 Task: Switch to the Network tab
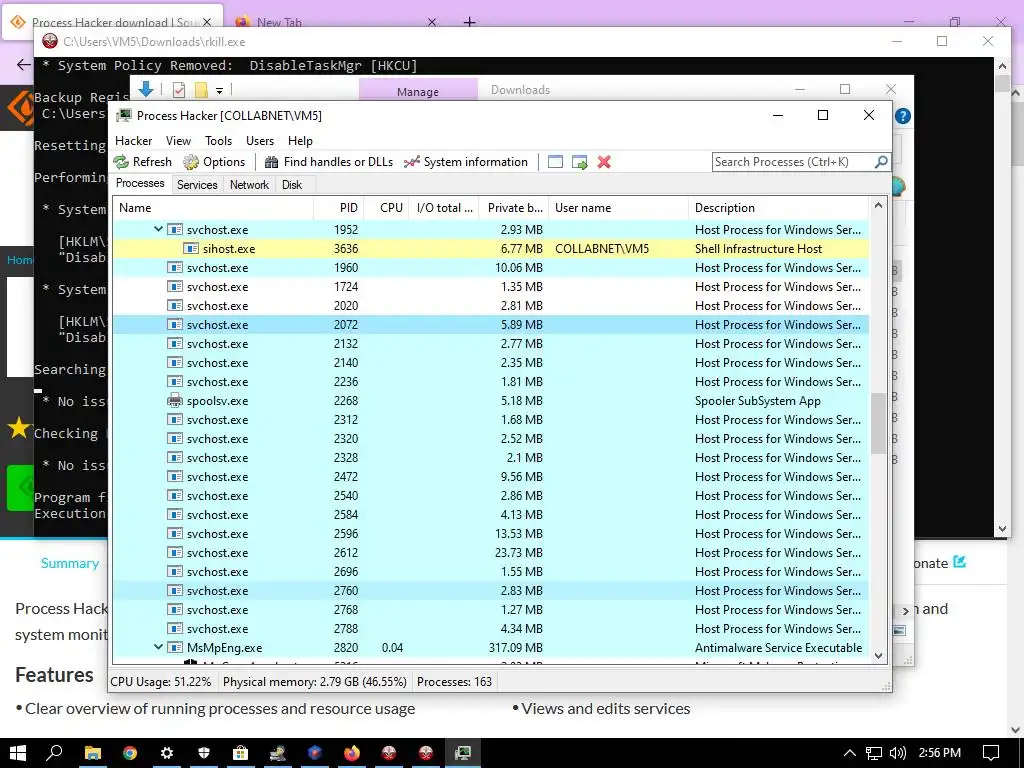click(249, 185)
